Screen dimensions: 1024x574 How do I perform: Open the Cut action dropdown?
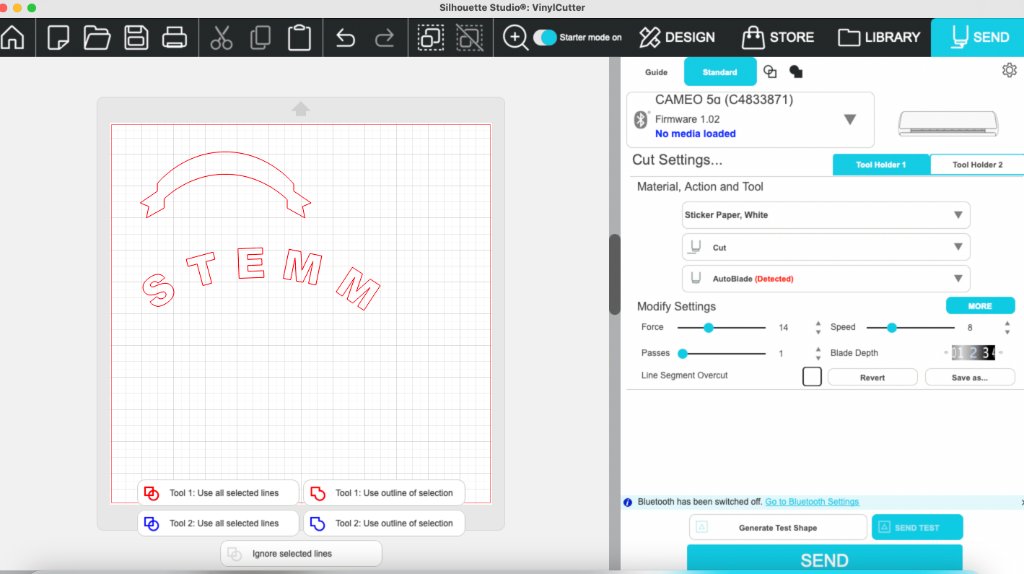tap(825, 247)
